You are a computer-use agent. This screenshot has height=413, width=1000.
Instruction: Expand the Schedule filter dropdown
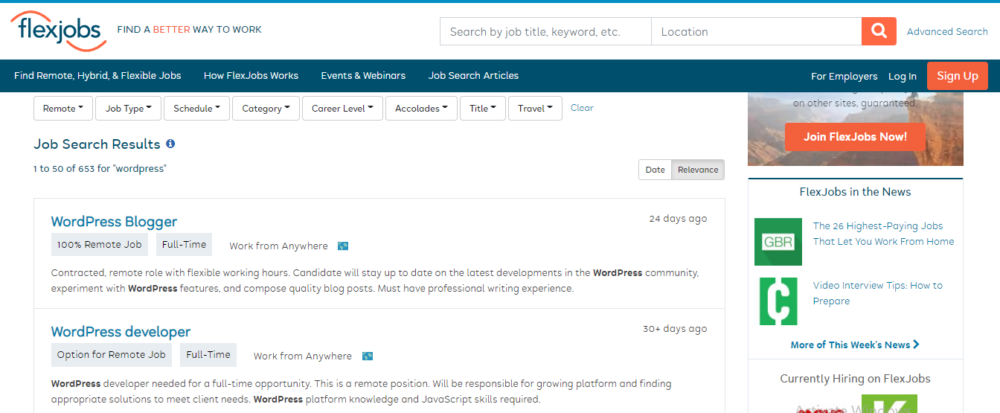[x=196, y=108]
